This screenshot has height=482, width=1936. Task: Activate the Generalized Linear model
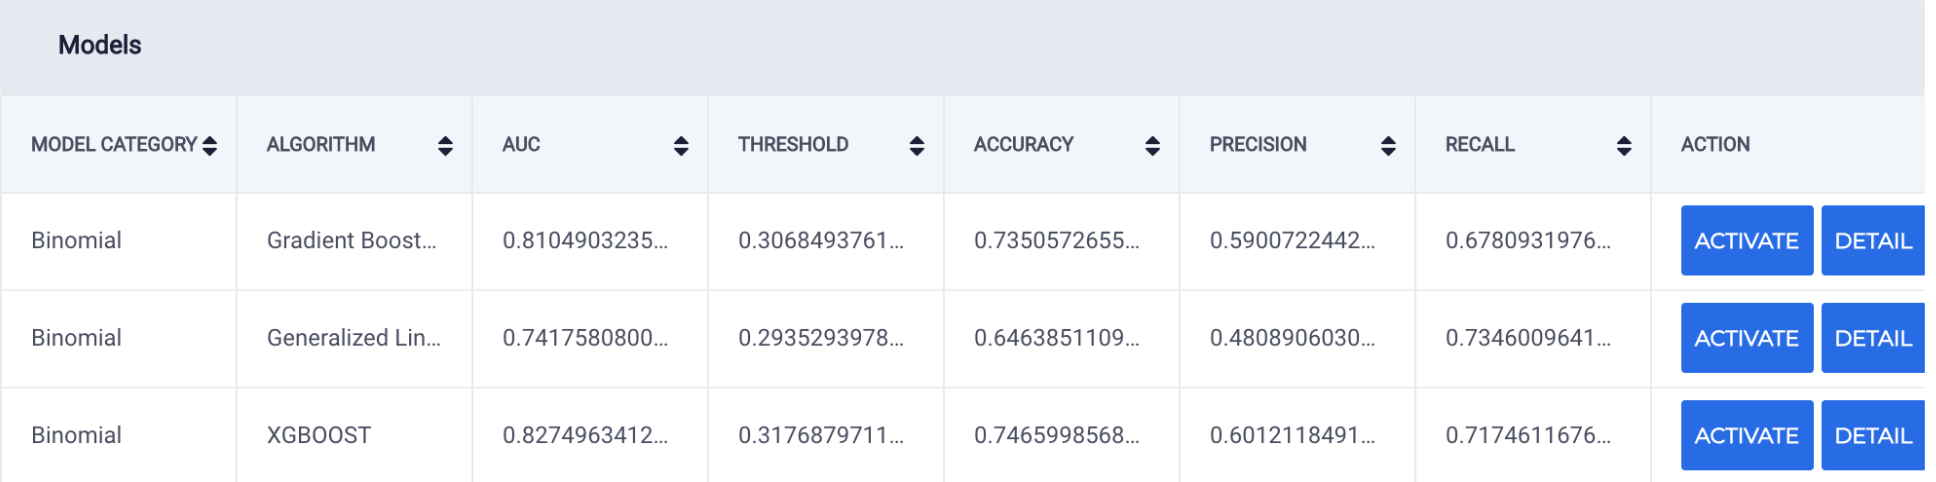tap(1747, 338)
